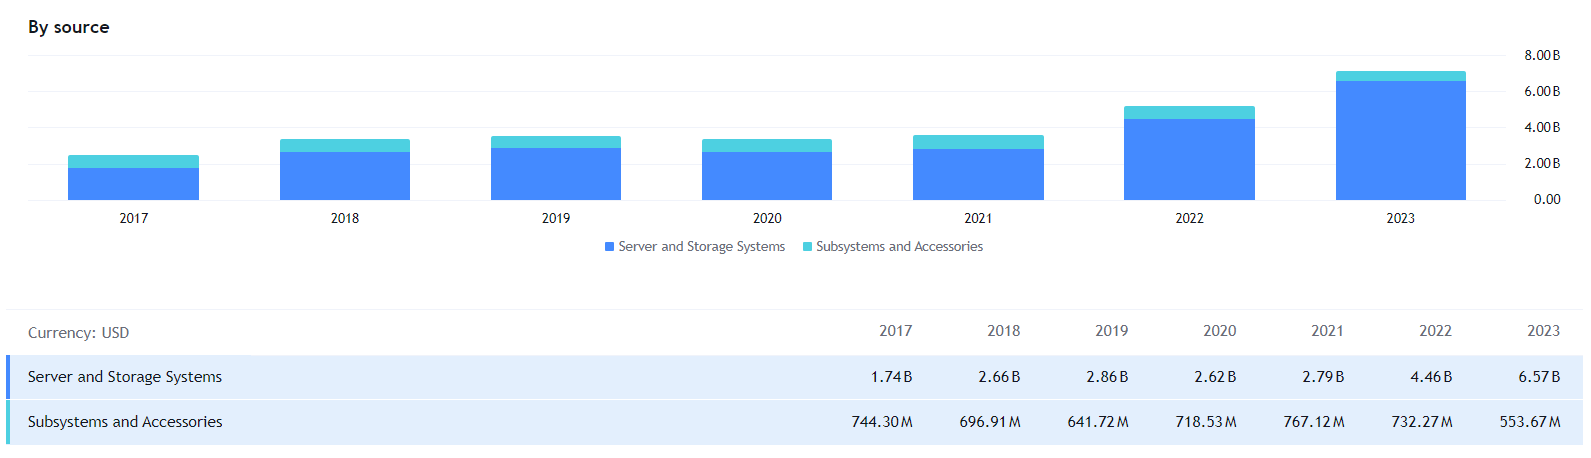Select Subsystems and Accessories table row label
1591x458 pixels.
(x=125, y=422)
